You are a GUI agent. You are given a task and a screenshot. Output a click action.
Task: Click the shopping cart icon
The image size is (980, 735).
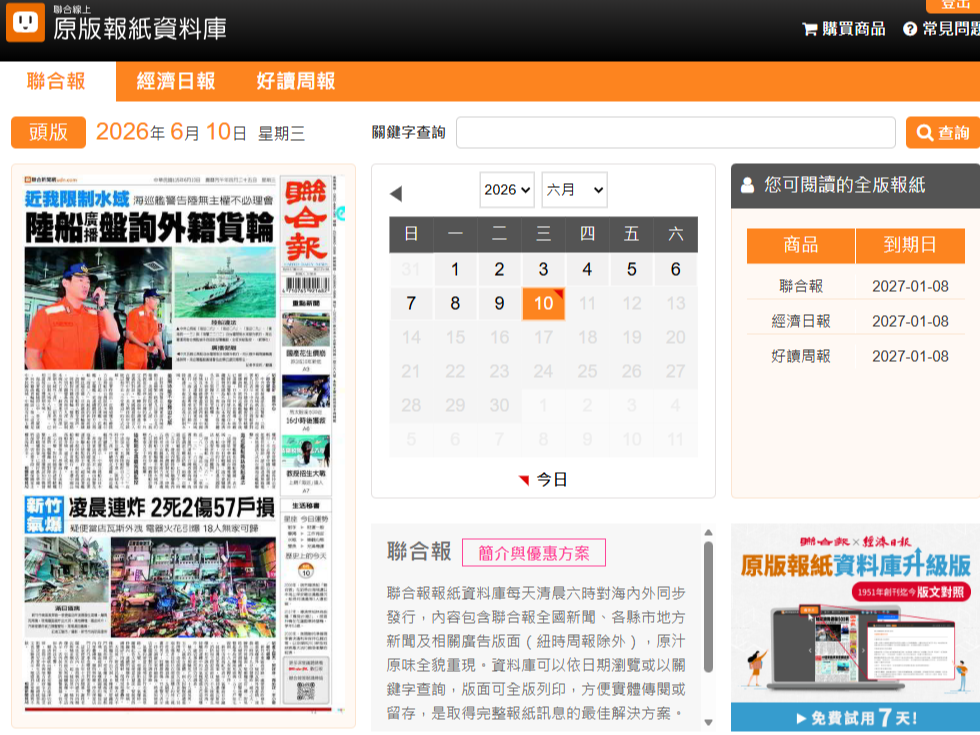tap(809, 29)
